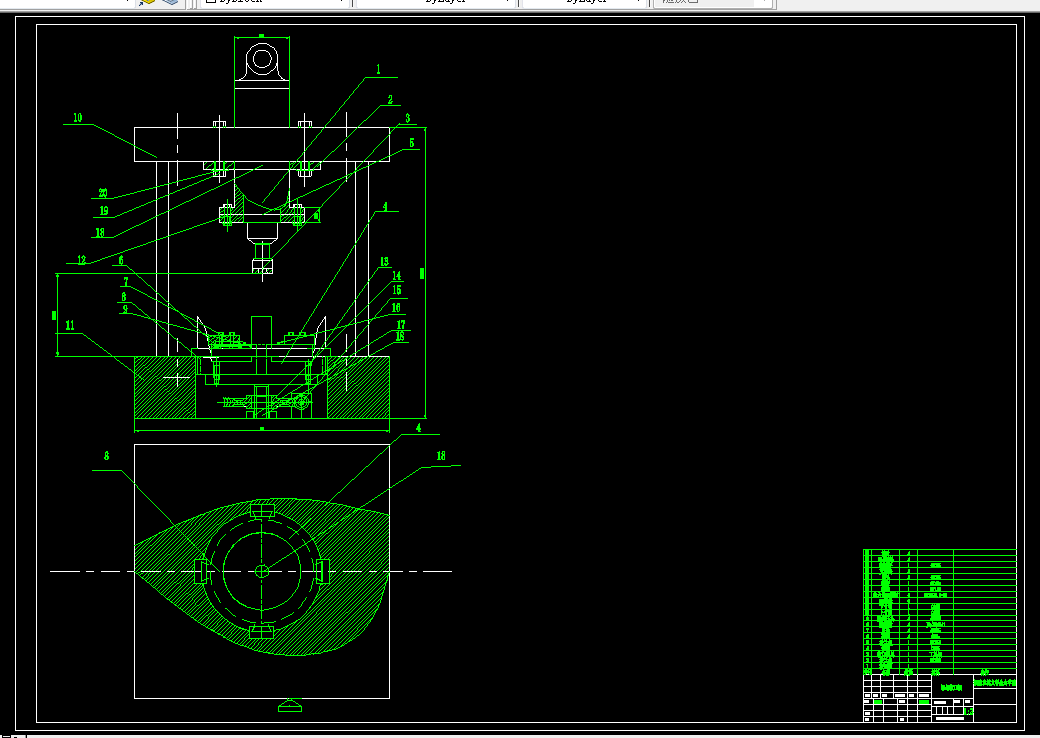
Task: Select part callout number 13
Action: 384,262
